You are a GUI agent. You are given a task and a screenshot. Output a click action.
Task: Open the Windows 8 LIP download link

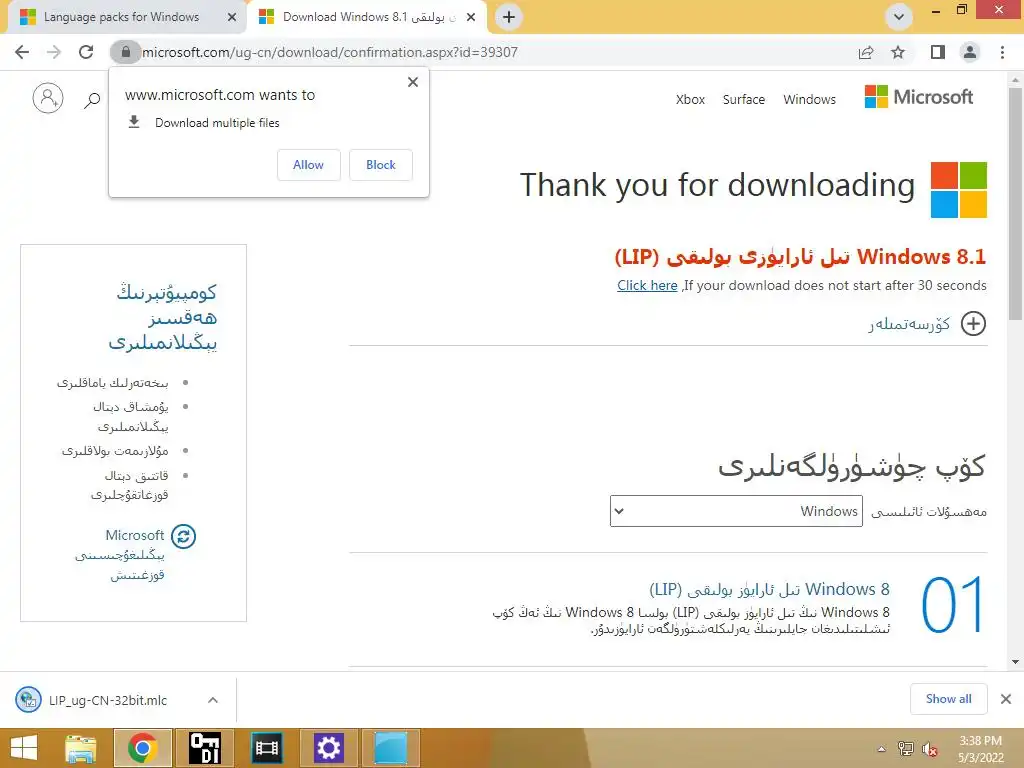pos(769,589)
